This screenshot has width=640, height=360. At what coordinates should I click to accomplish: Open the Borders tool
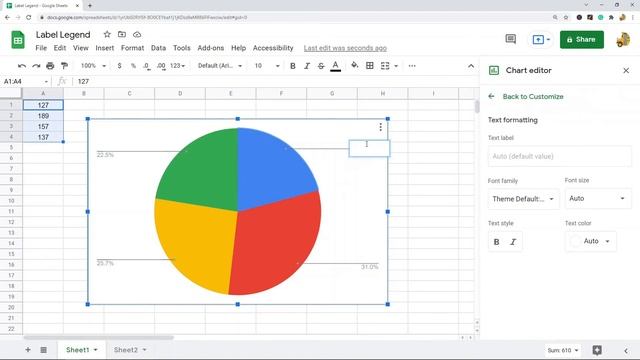(370, 66)
